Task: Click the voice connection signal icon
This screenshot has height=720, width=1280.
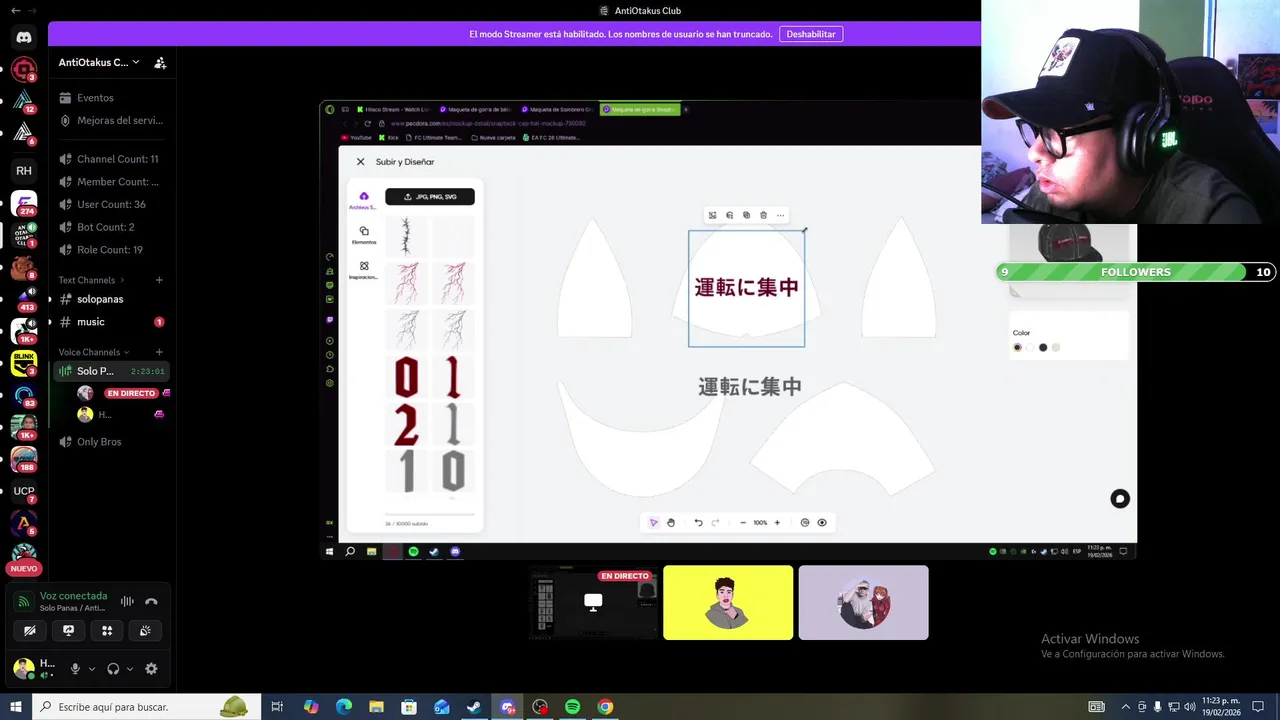Action: click(24, 601)
